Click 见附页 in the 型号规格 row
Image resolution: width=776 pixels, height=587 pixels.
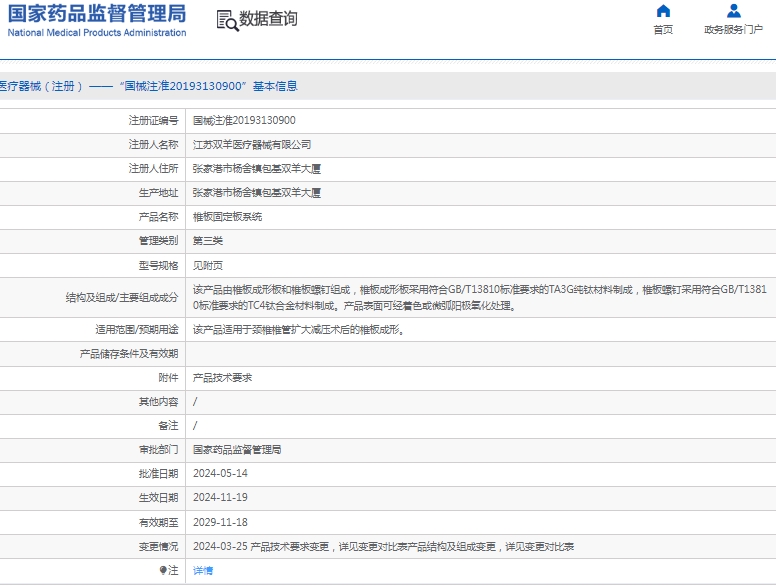(x=208, y=265)
